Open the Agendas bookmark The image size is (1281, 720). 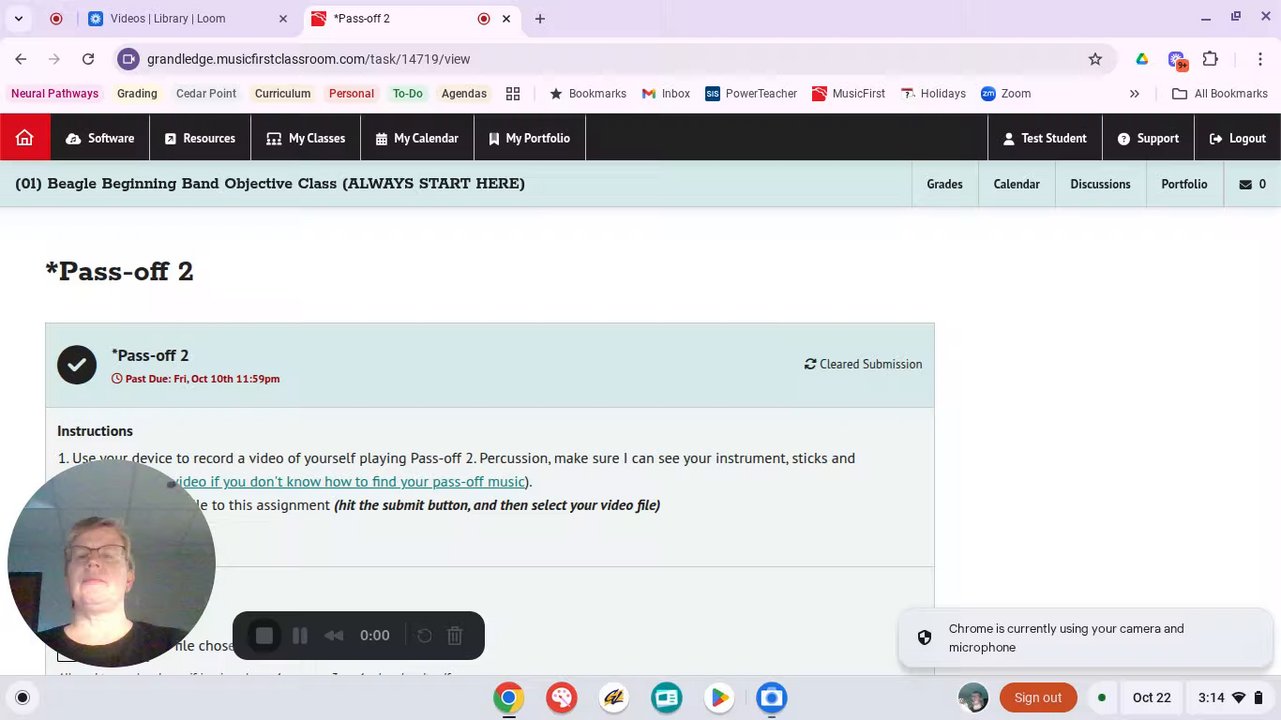point(464,93)
